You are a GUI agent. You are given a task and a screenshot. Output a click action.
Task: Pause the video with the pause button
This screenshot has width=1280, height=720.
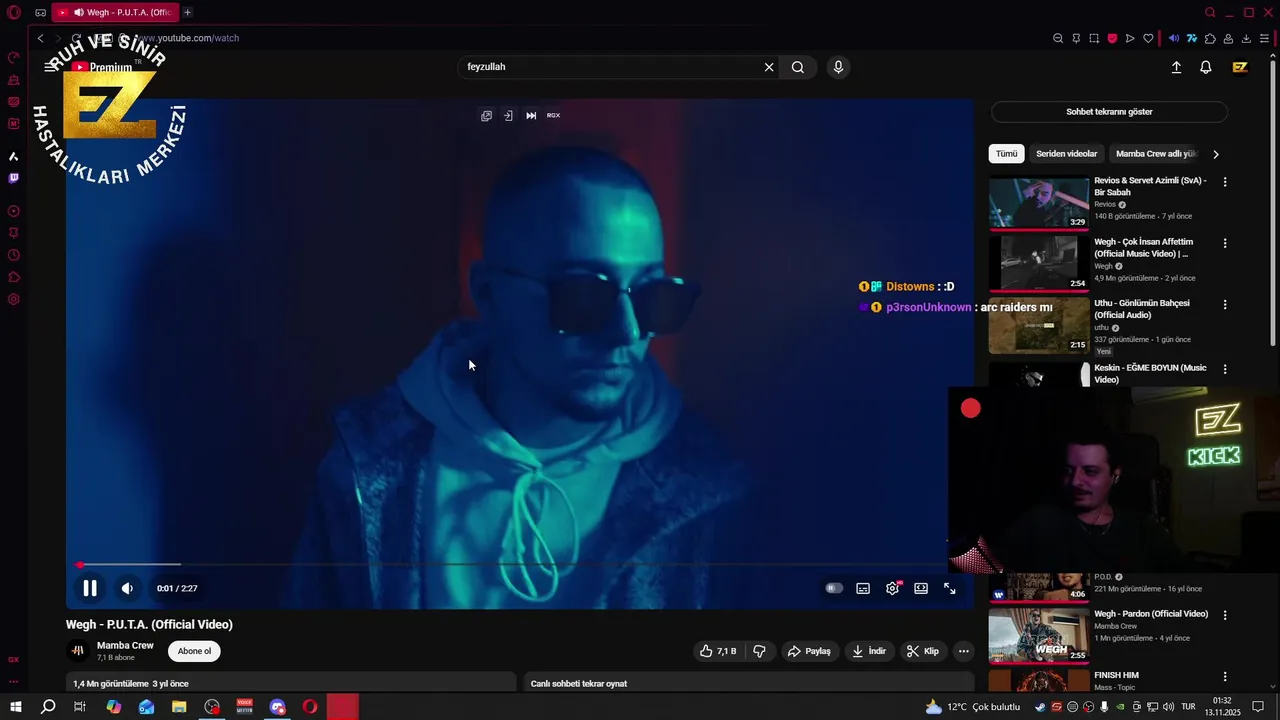pos(90,588)
